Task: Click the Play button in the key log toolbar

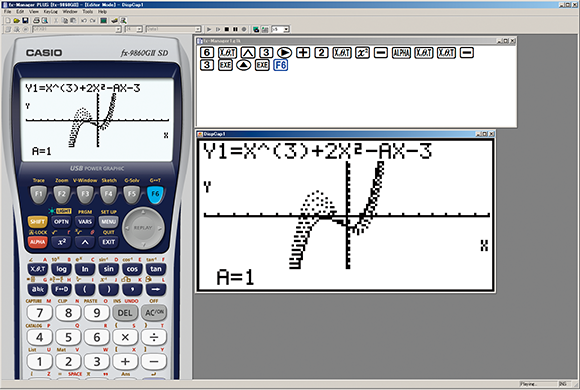Action: [x=209, y=29]
